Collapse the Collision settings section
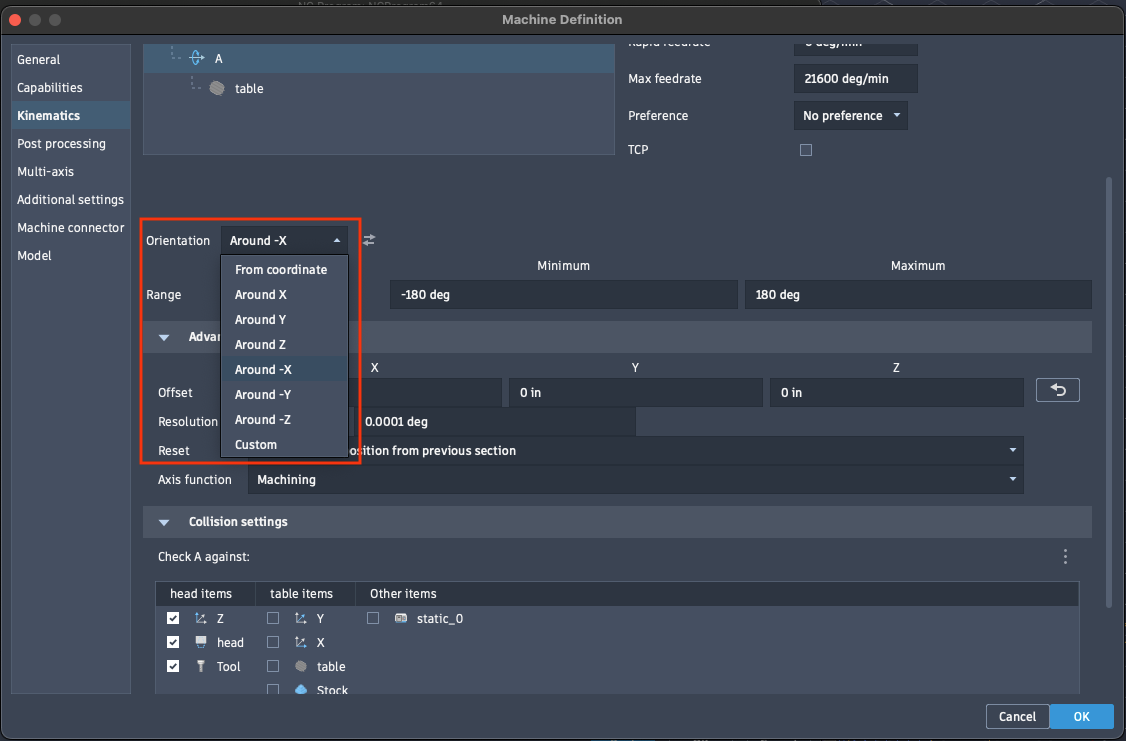The width and height of the screenshot is (1126, 741). click(x=164, y=521)
